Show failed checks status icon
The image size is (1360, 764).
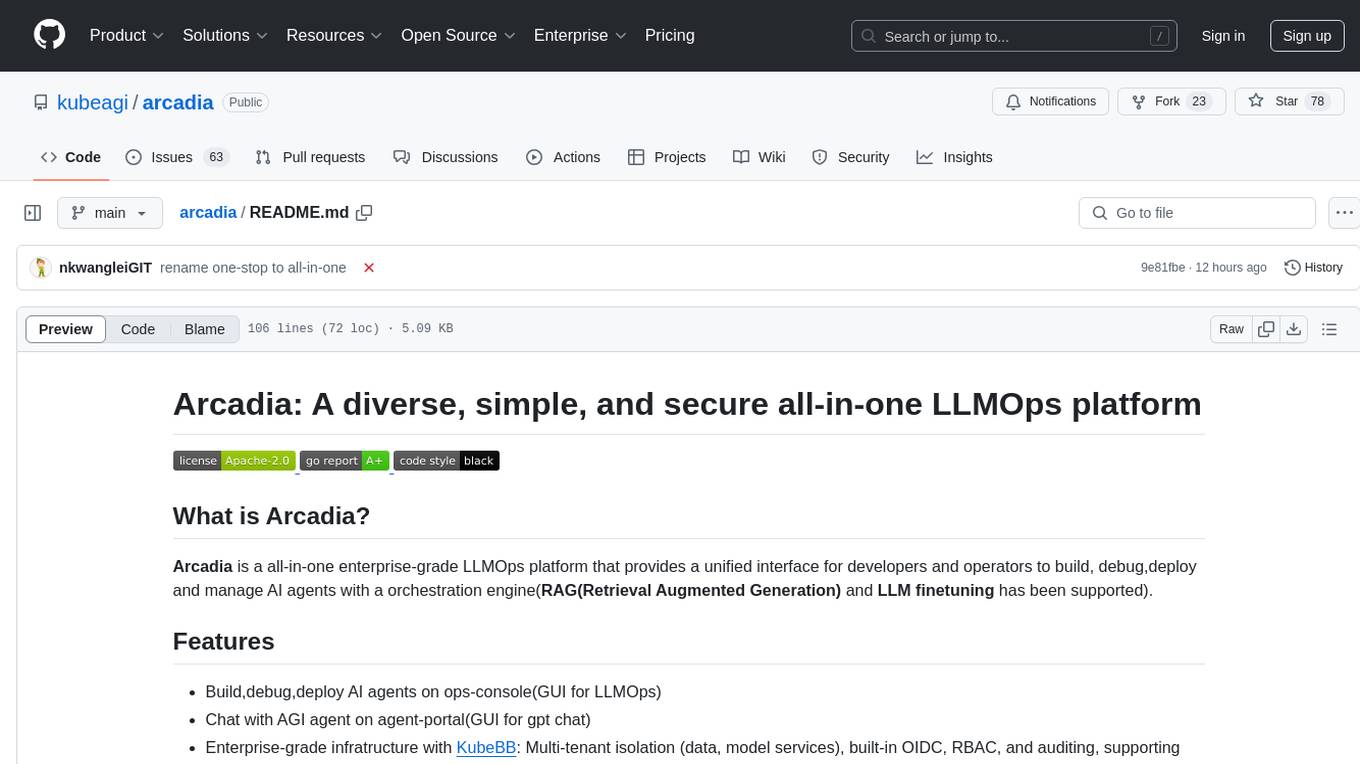[369, 268]
